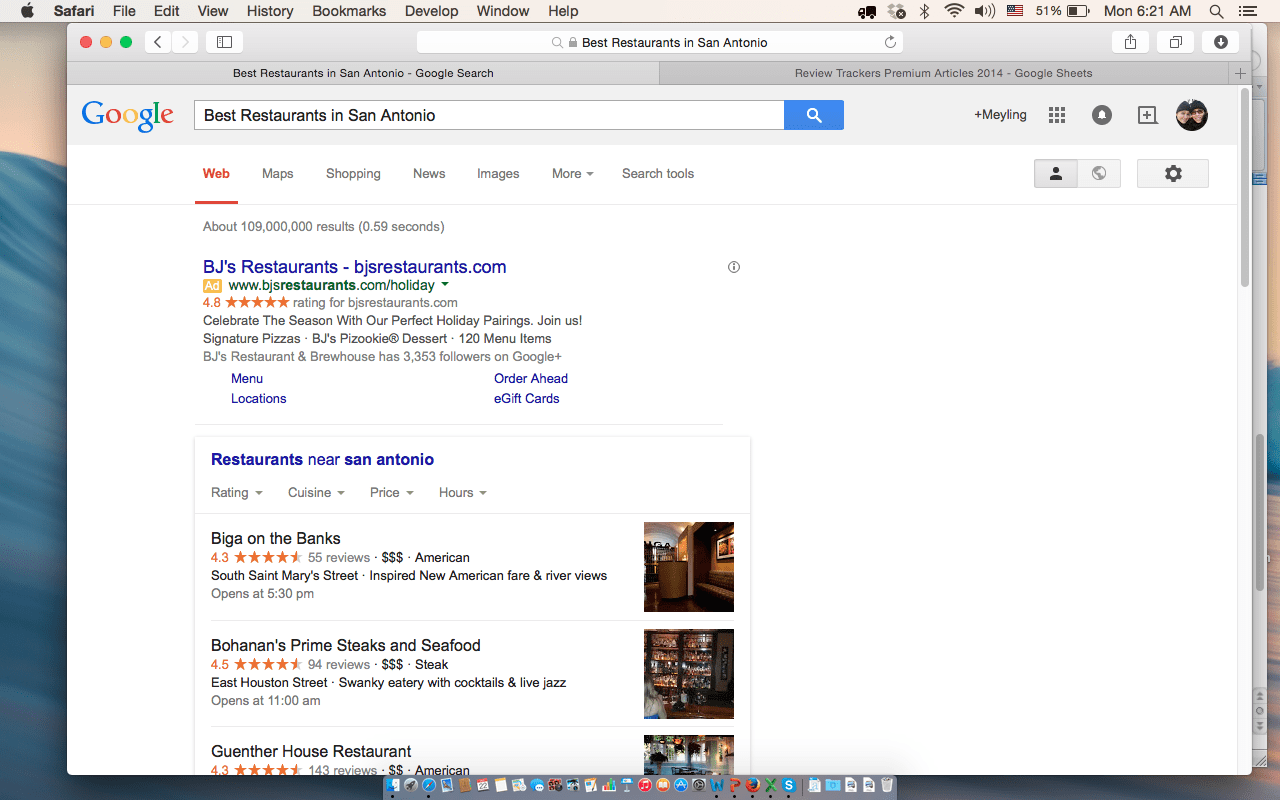Open Skype from the Dock
Image resolution: width=1280 pixels, height=800 pixels.
[789, 785]
